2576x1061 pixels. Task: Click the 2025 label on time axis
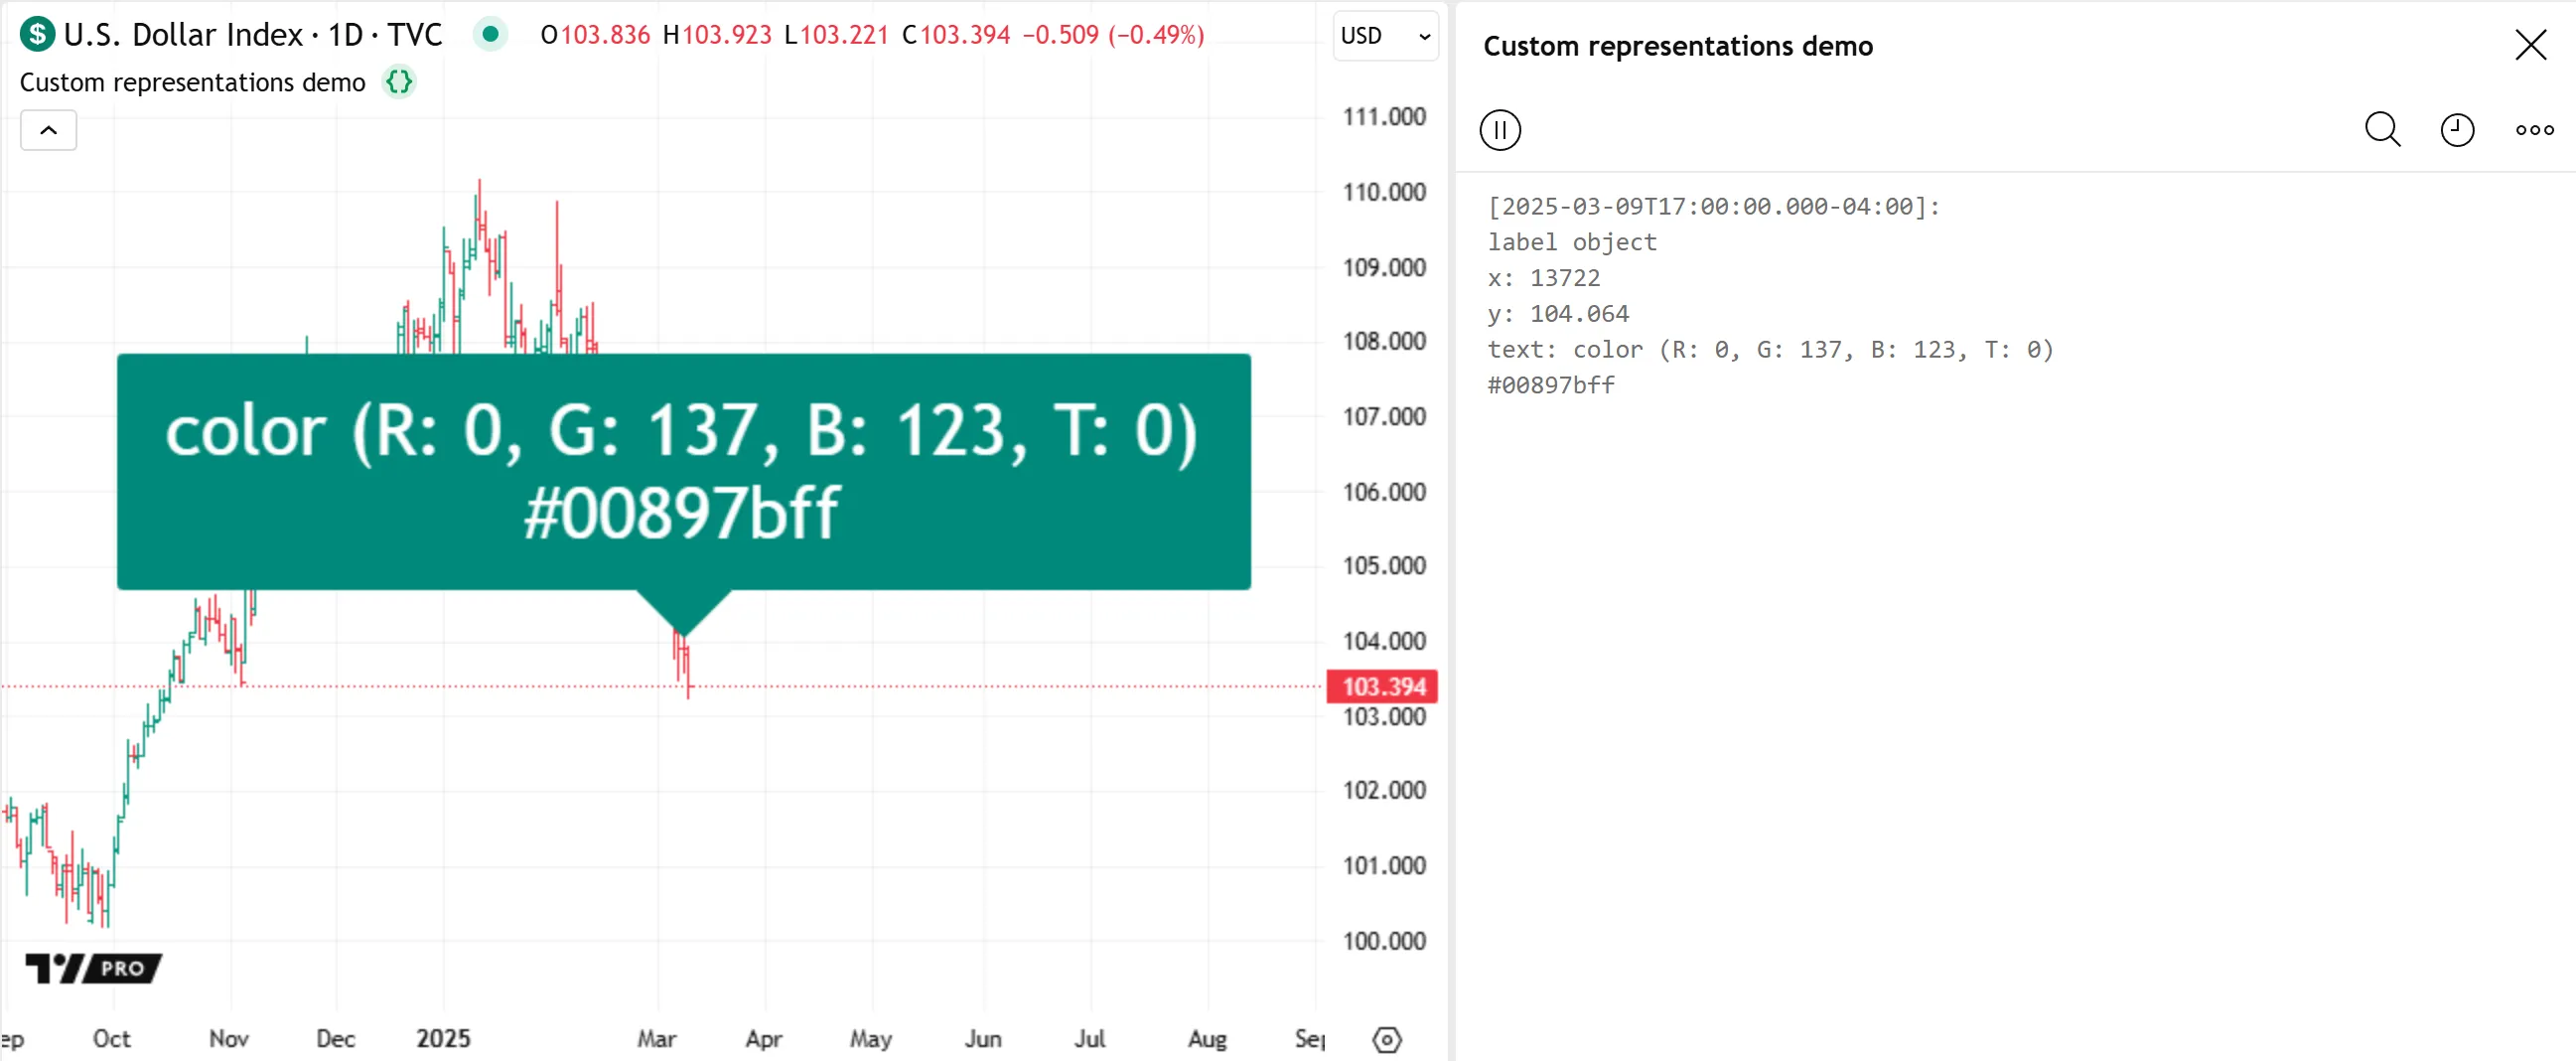(x=443, y=1038)
